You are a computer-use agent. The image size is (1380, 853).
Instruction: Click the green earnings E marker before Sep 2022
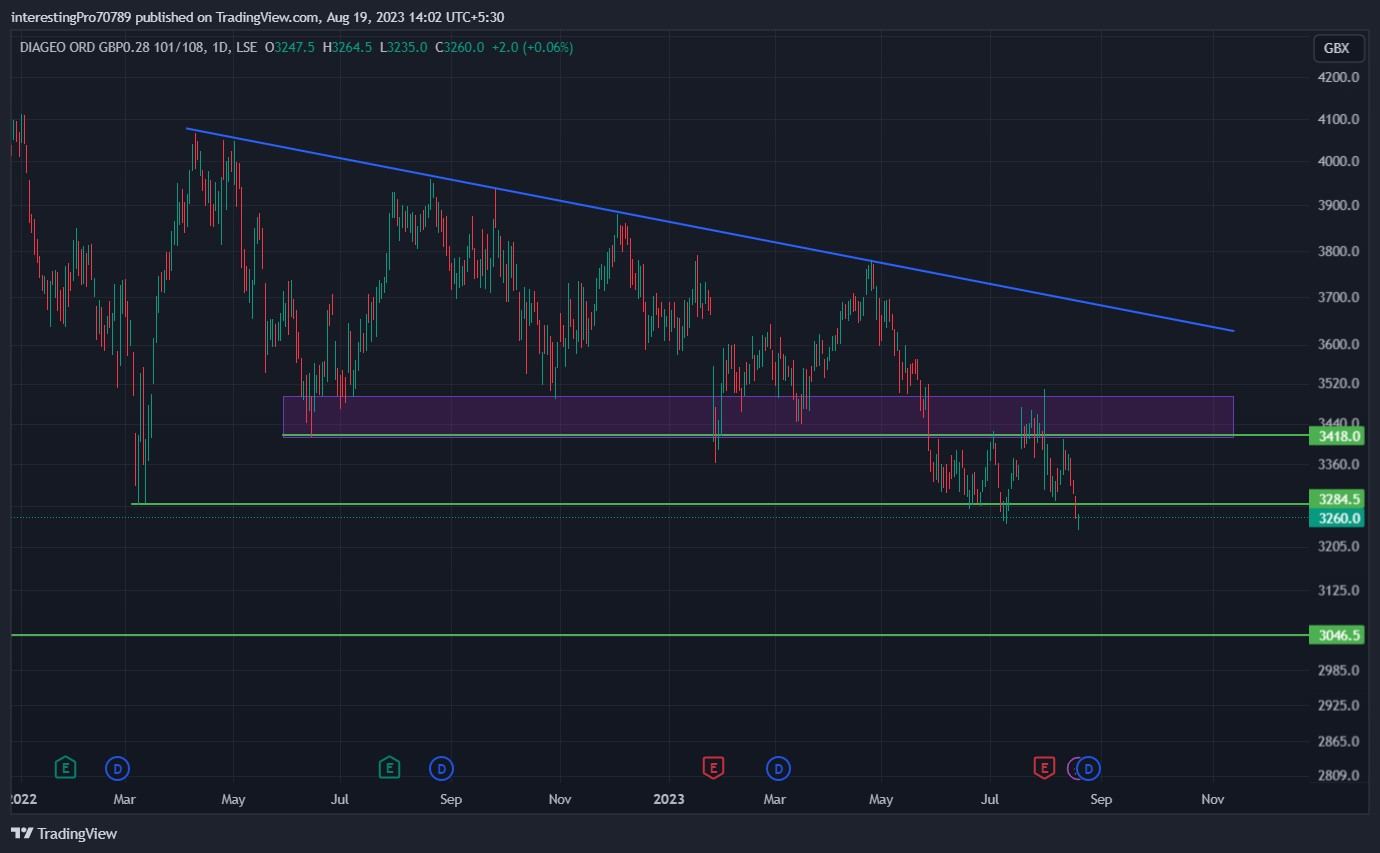(x=389, y=768)
